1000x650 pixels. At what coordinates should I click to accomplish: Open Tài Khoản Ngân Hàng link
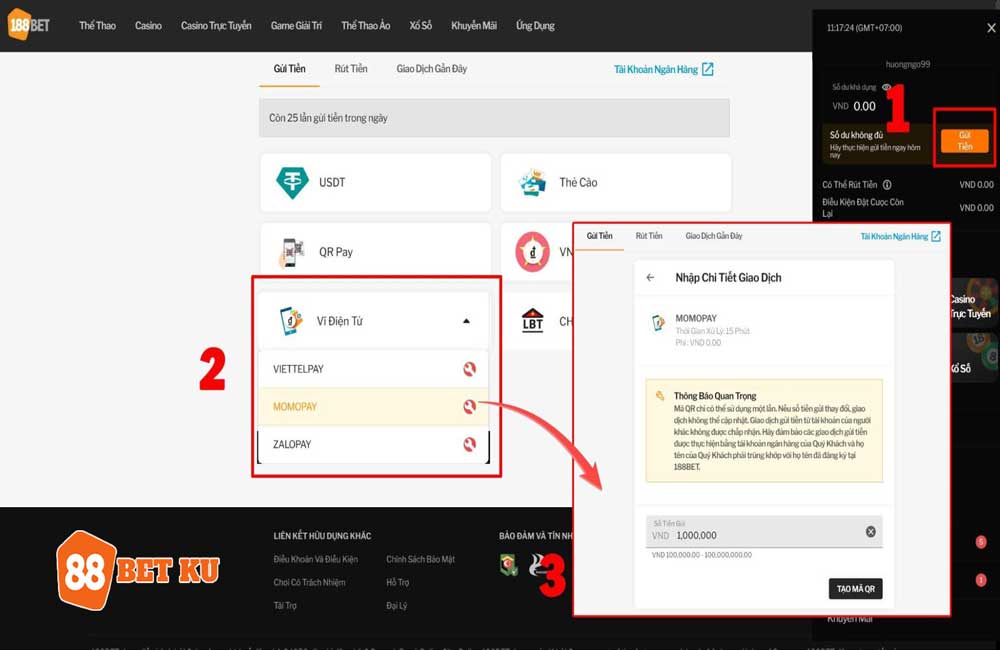[656, 70]
